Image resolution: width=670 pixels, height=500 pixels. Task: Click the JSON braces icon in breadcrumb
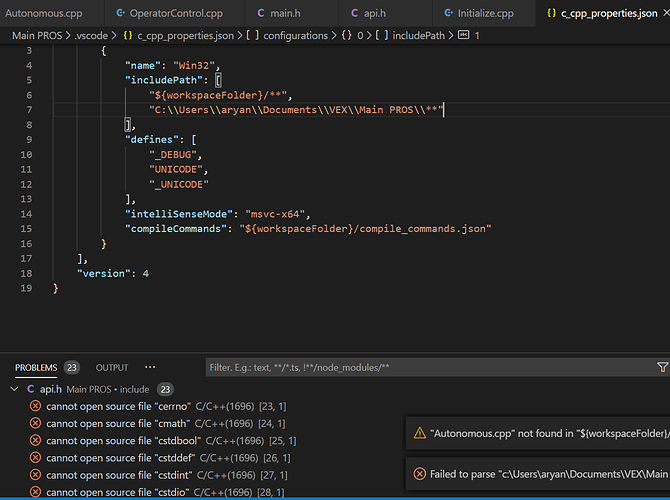[127, 35]
